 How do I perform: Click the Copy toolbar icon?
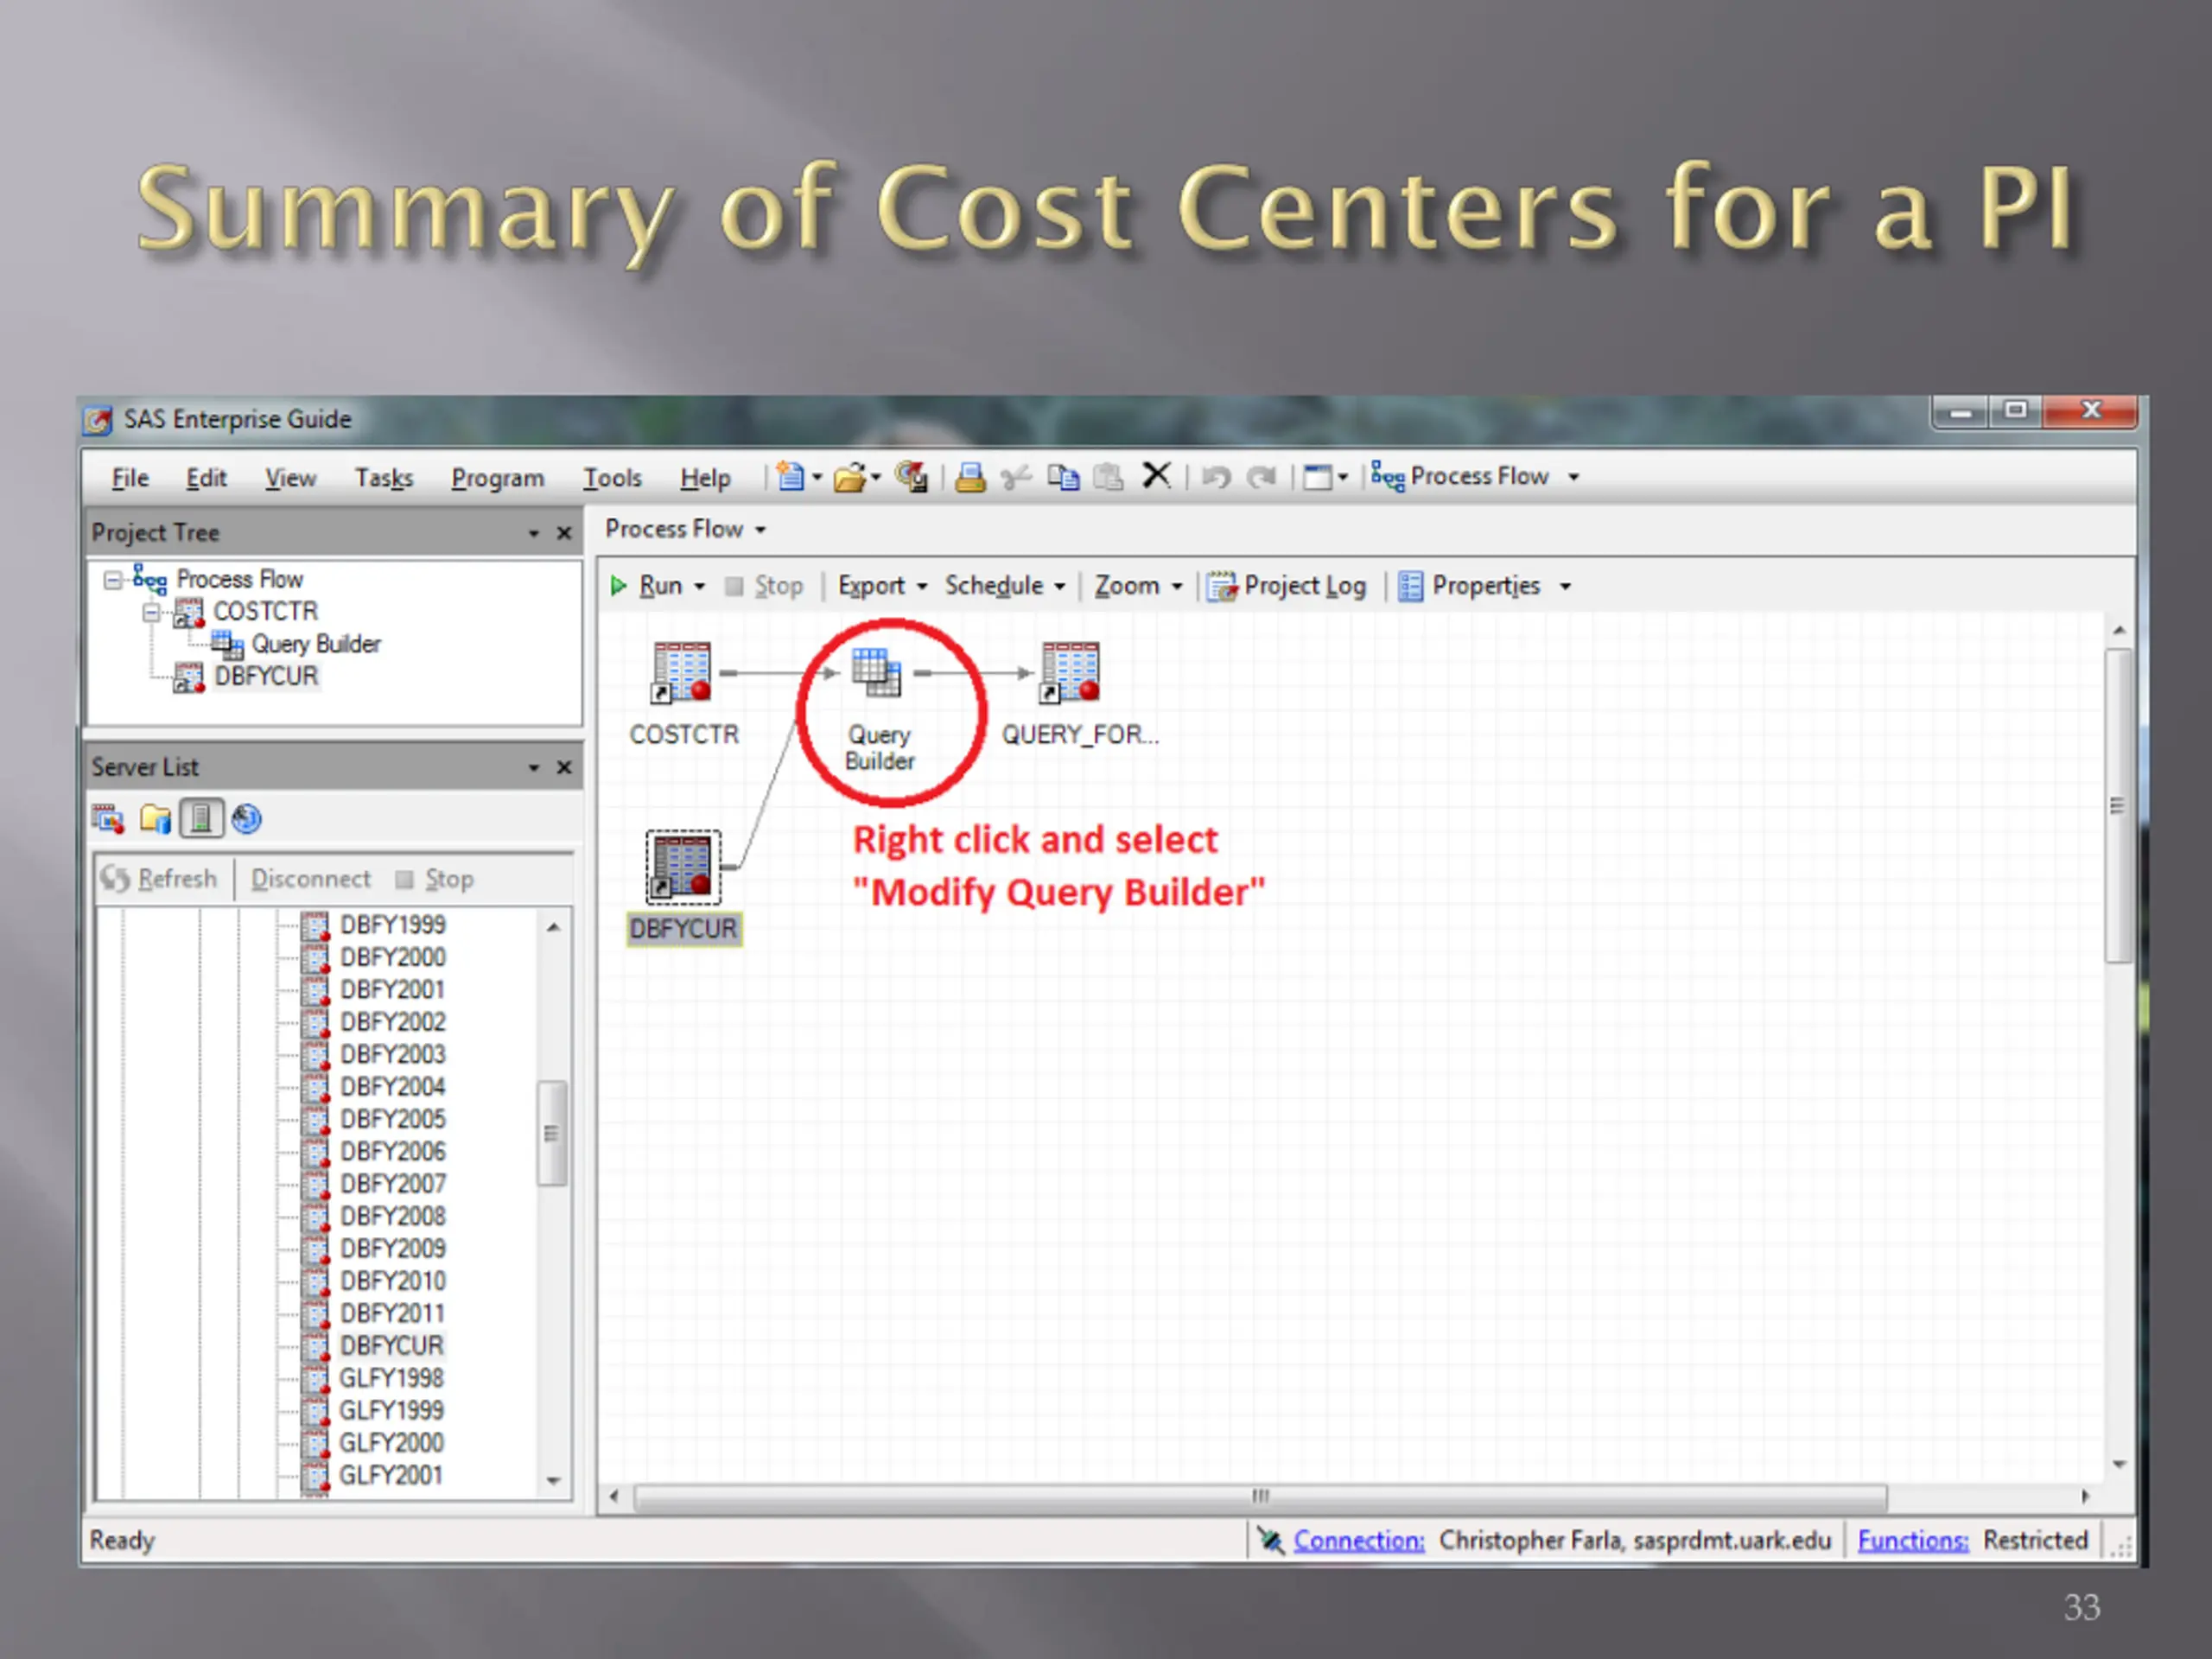click(1063, 478)
